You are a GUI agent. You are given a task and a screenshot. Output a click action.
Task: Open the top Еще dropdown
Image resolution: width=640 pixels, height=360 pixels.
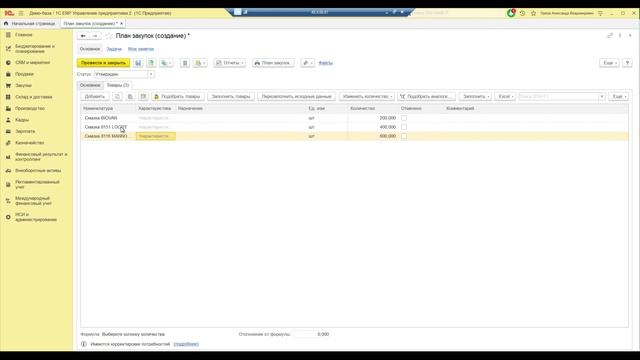[609, 63]
